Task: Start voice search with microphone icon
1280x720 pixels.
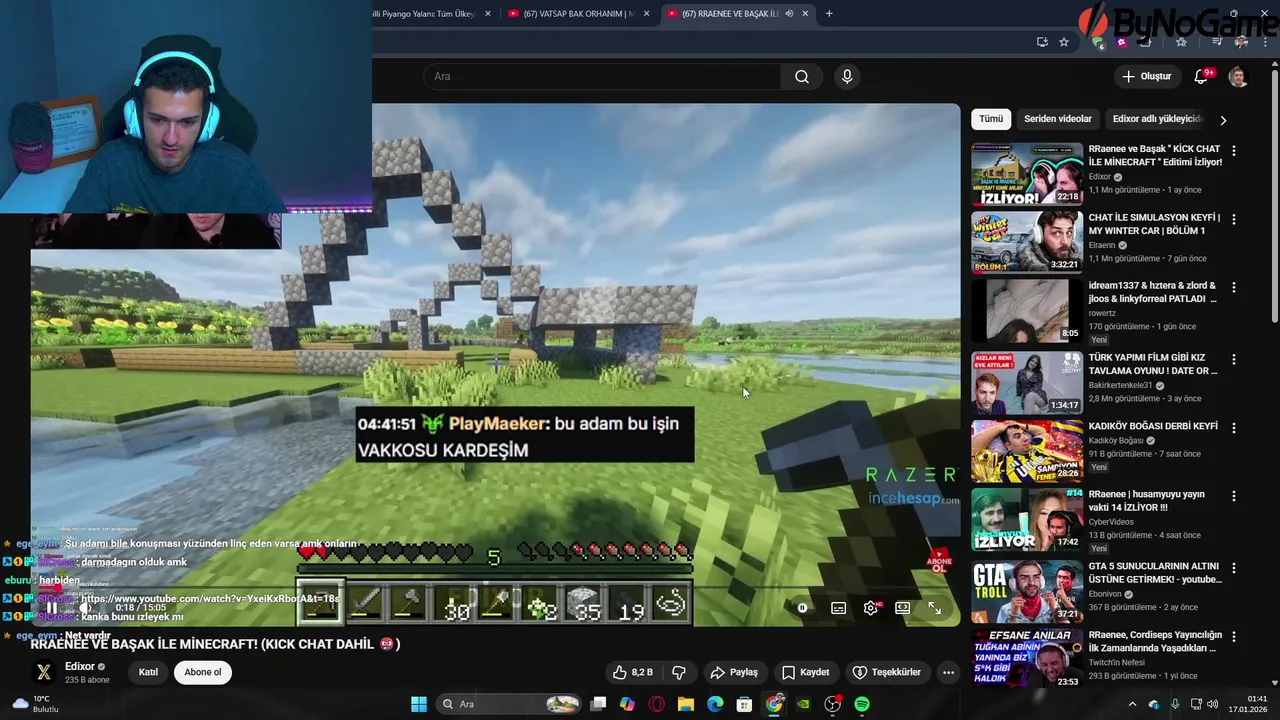Action: (x=847, y=77)
